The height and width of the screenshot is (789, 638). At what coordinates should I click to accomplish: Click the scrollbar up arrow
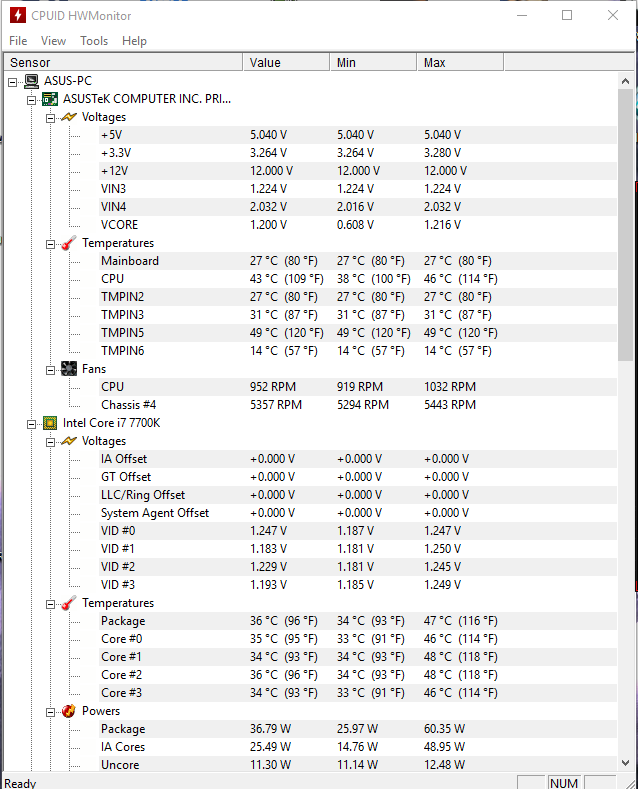(625, 81)
